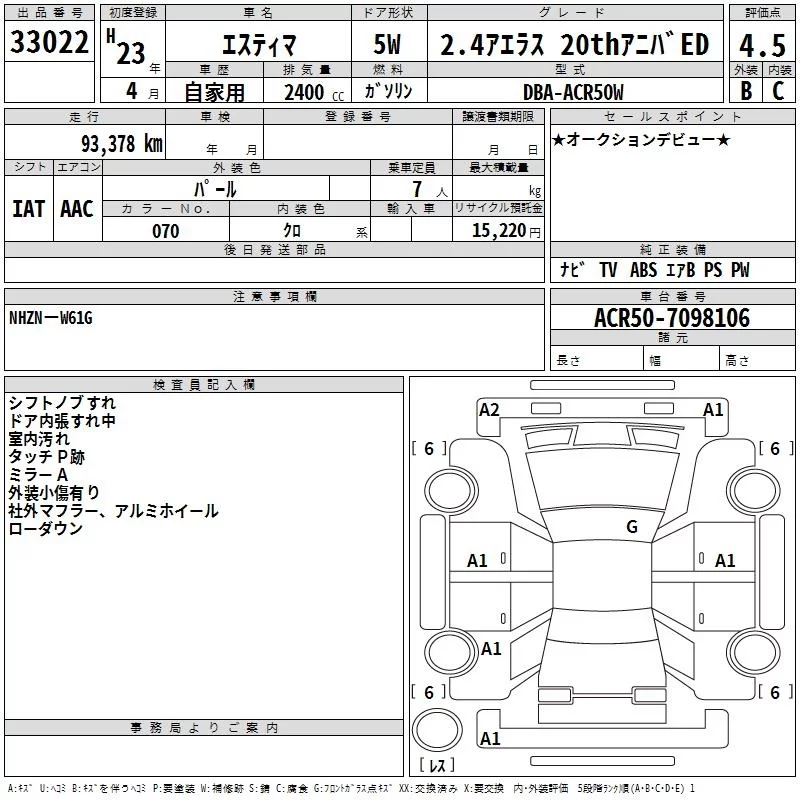Click the note text NHZN-W61G

pyautogui.click(x=51, y=318)
